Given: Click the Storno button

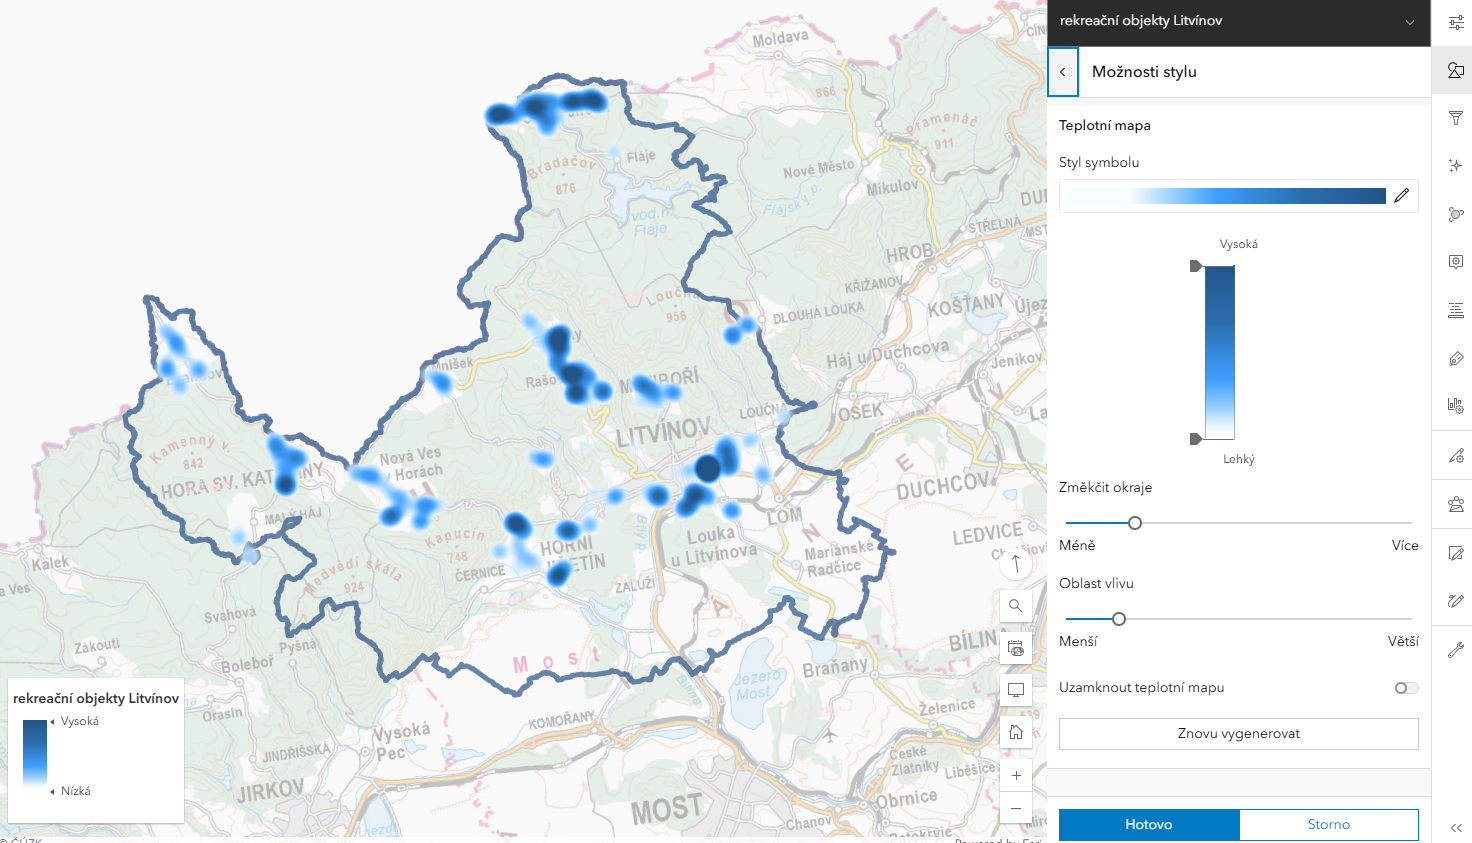Looking at the screenshot, I should point(1328,824).
